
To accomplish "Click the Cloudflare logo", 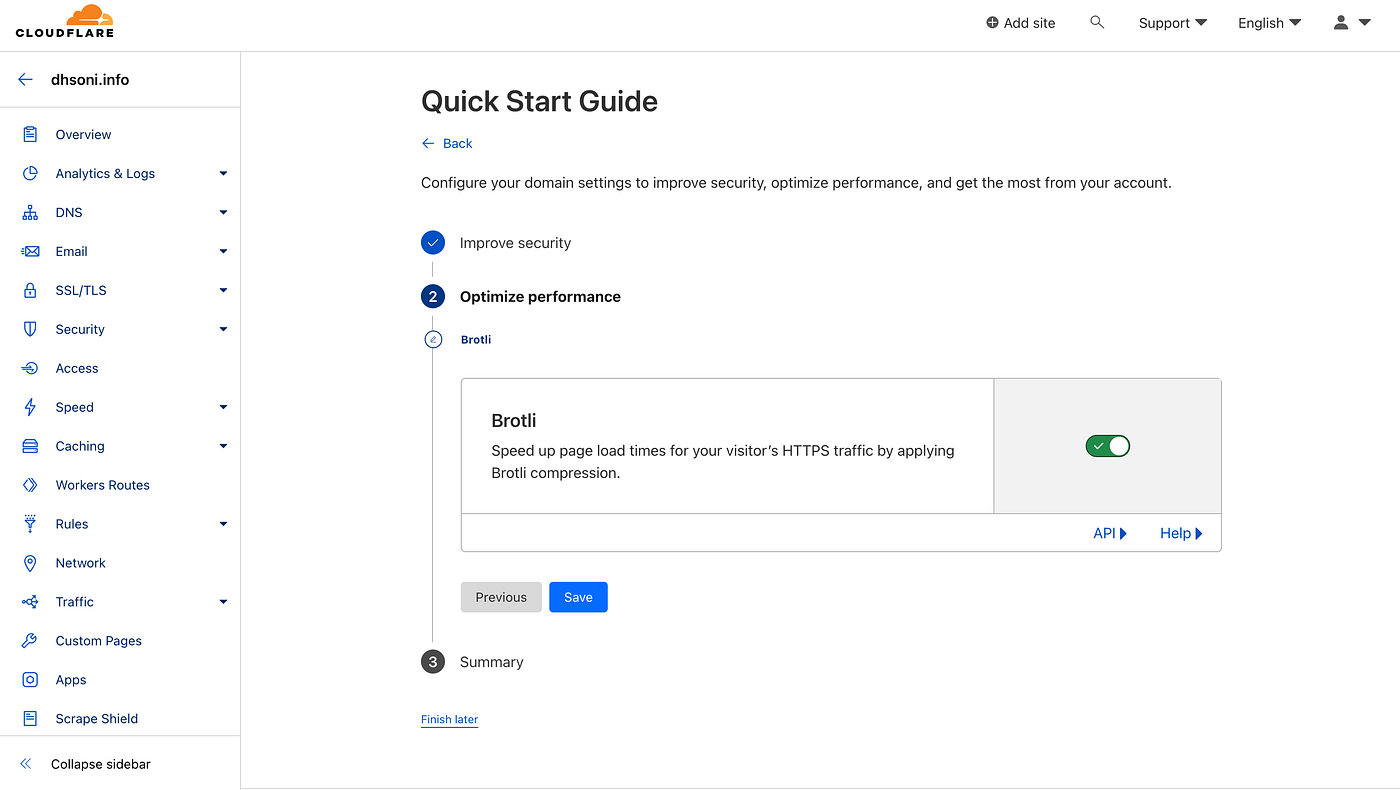I will point(65,21).
